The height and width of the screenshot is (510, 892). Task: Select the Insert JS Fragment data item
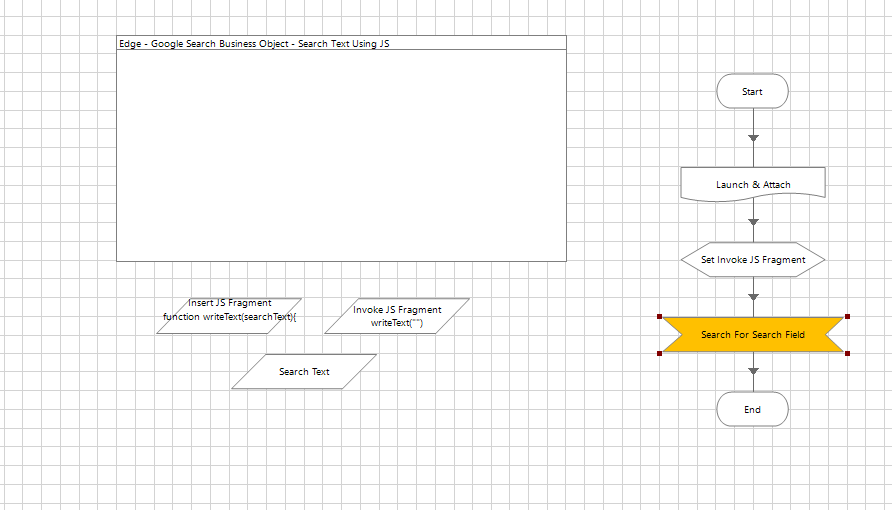click(x=229, y=316)
